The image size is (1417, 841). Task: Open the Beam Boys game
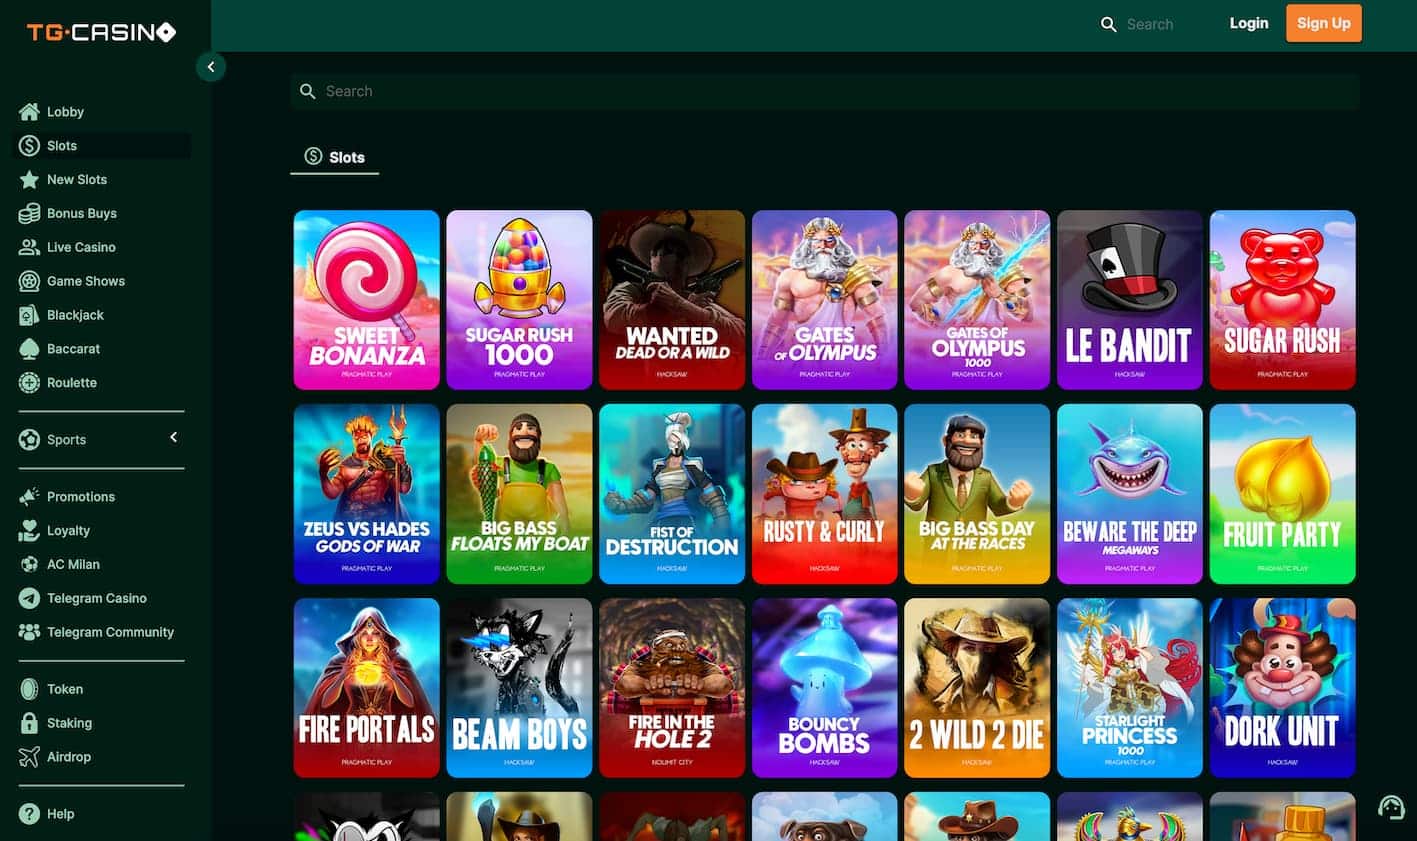519,688
